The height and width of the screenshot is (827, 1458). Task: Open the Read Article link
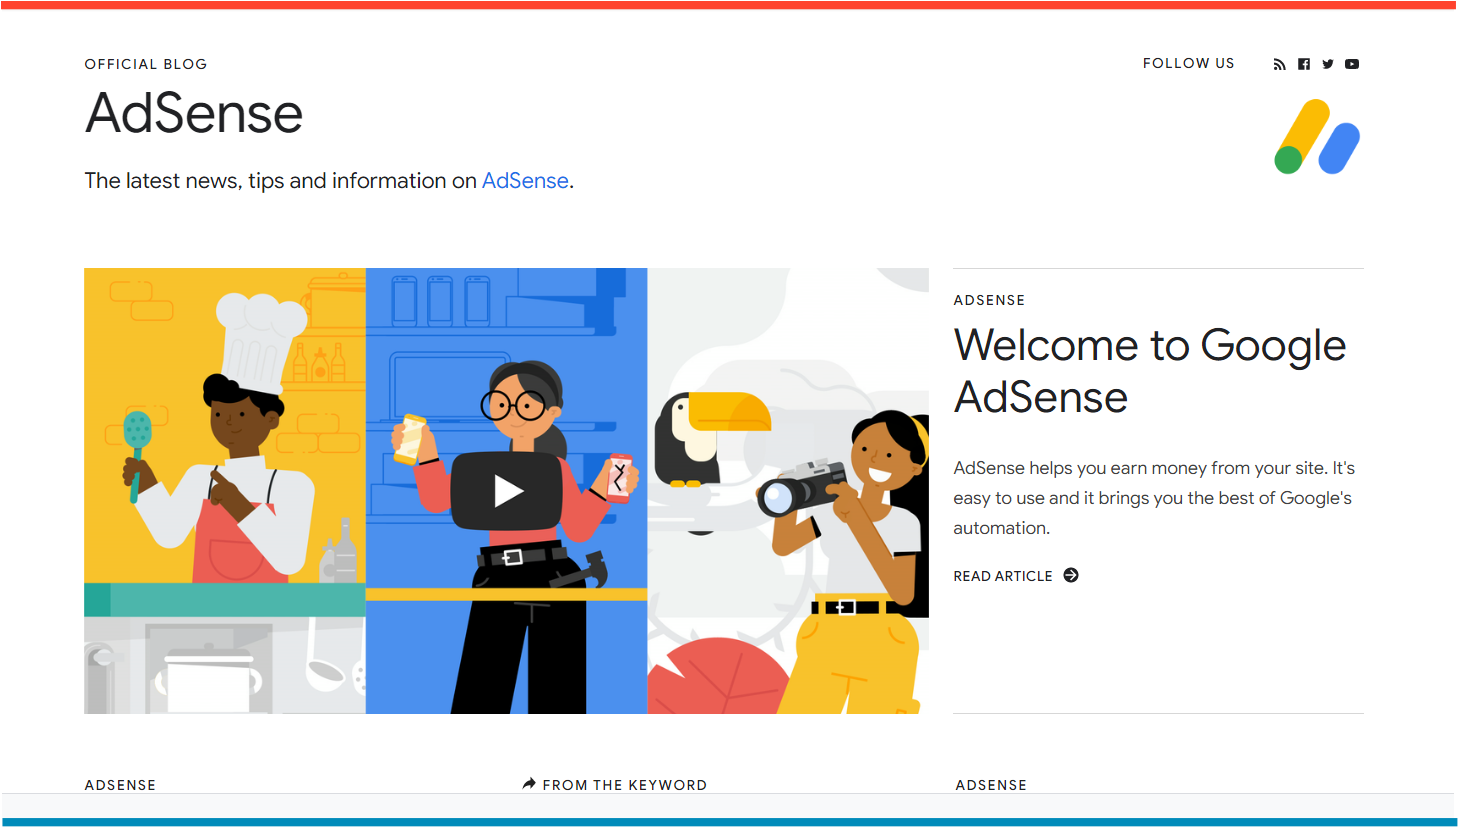pyautogui.click(x=1016, y=576)
